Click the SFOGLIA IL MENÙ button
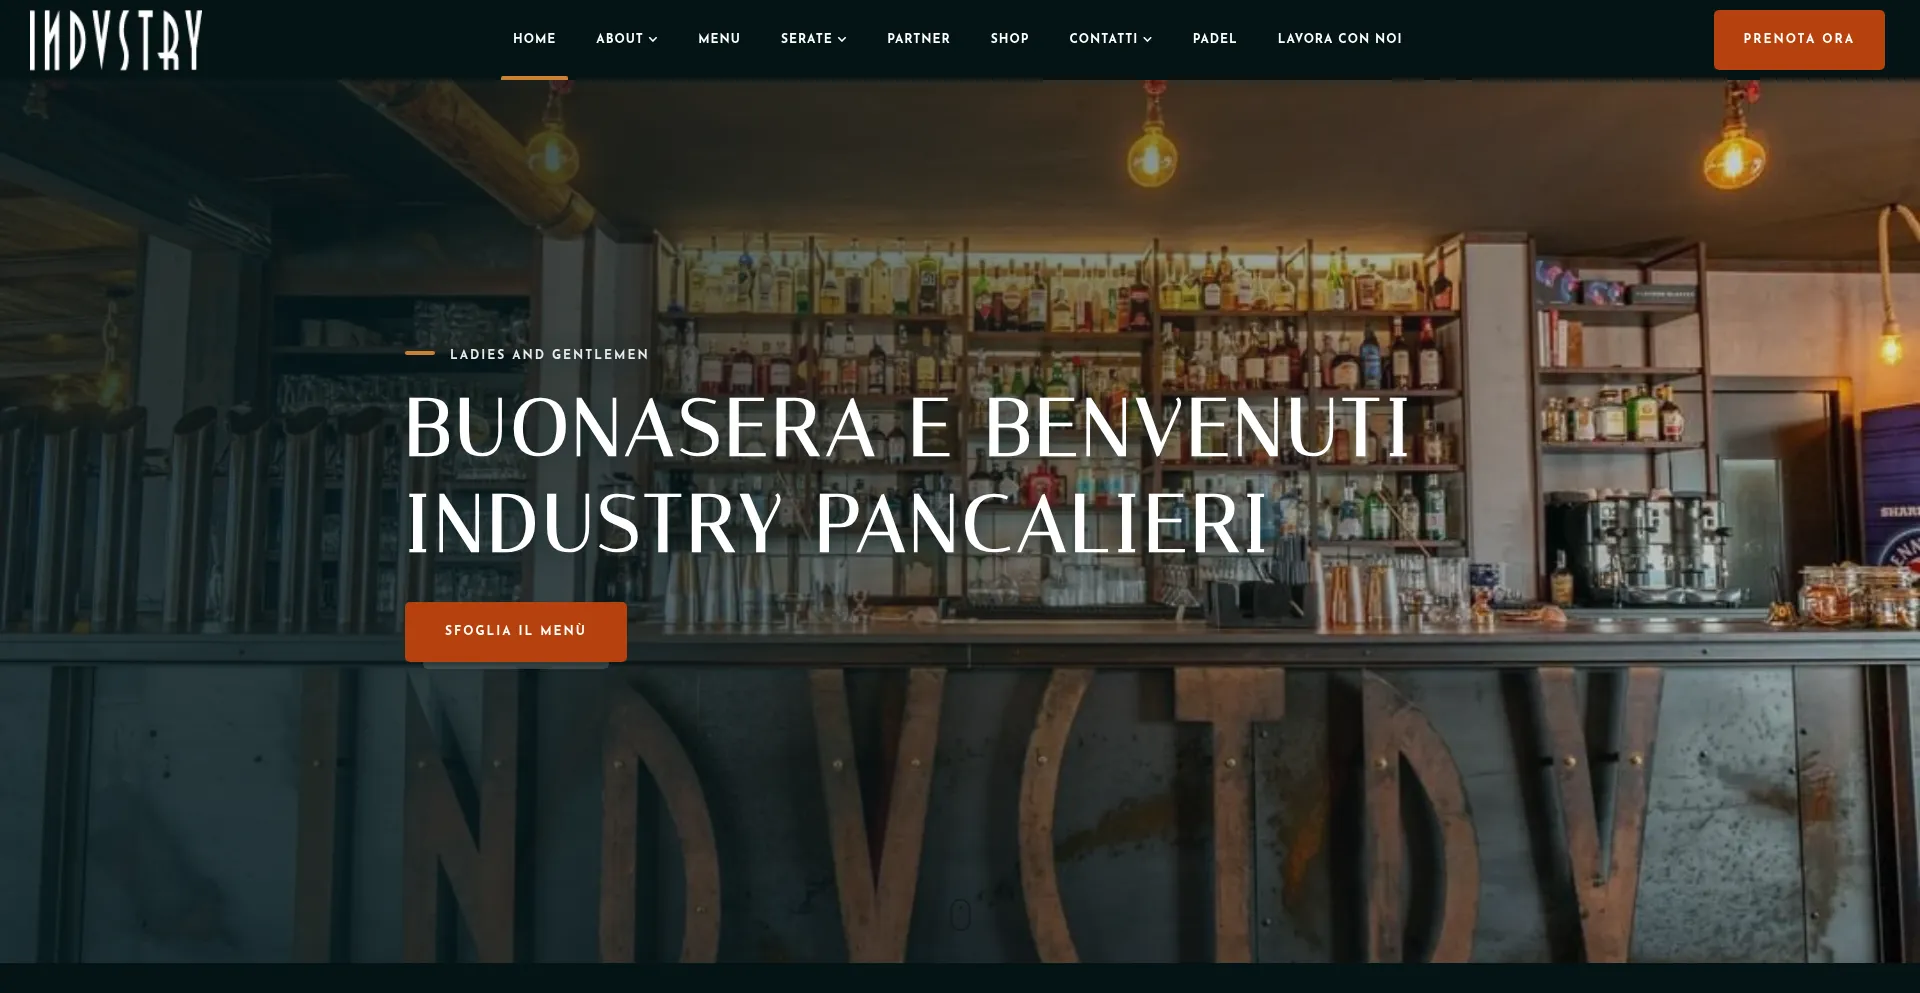Viewport: 1920px width, 993px height. (515, 631)
